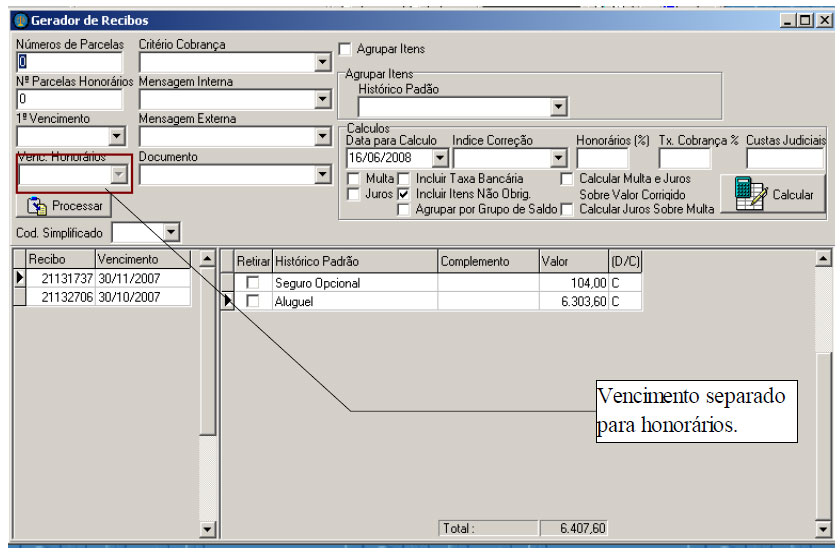
Task: Enable the Agrupar Itens checkbox
Action: coord(345,49)
